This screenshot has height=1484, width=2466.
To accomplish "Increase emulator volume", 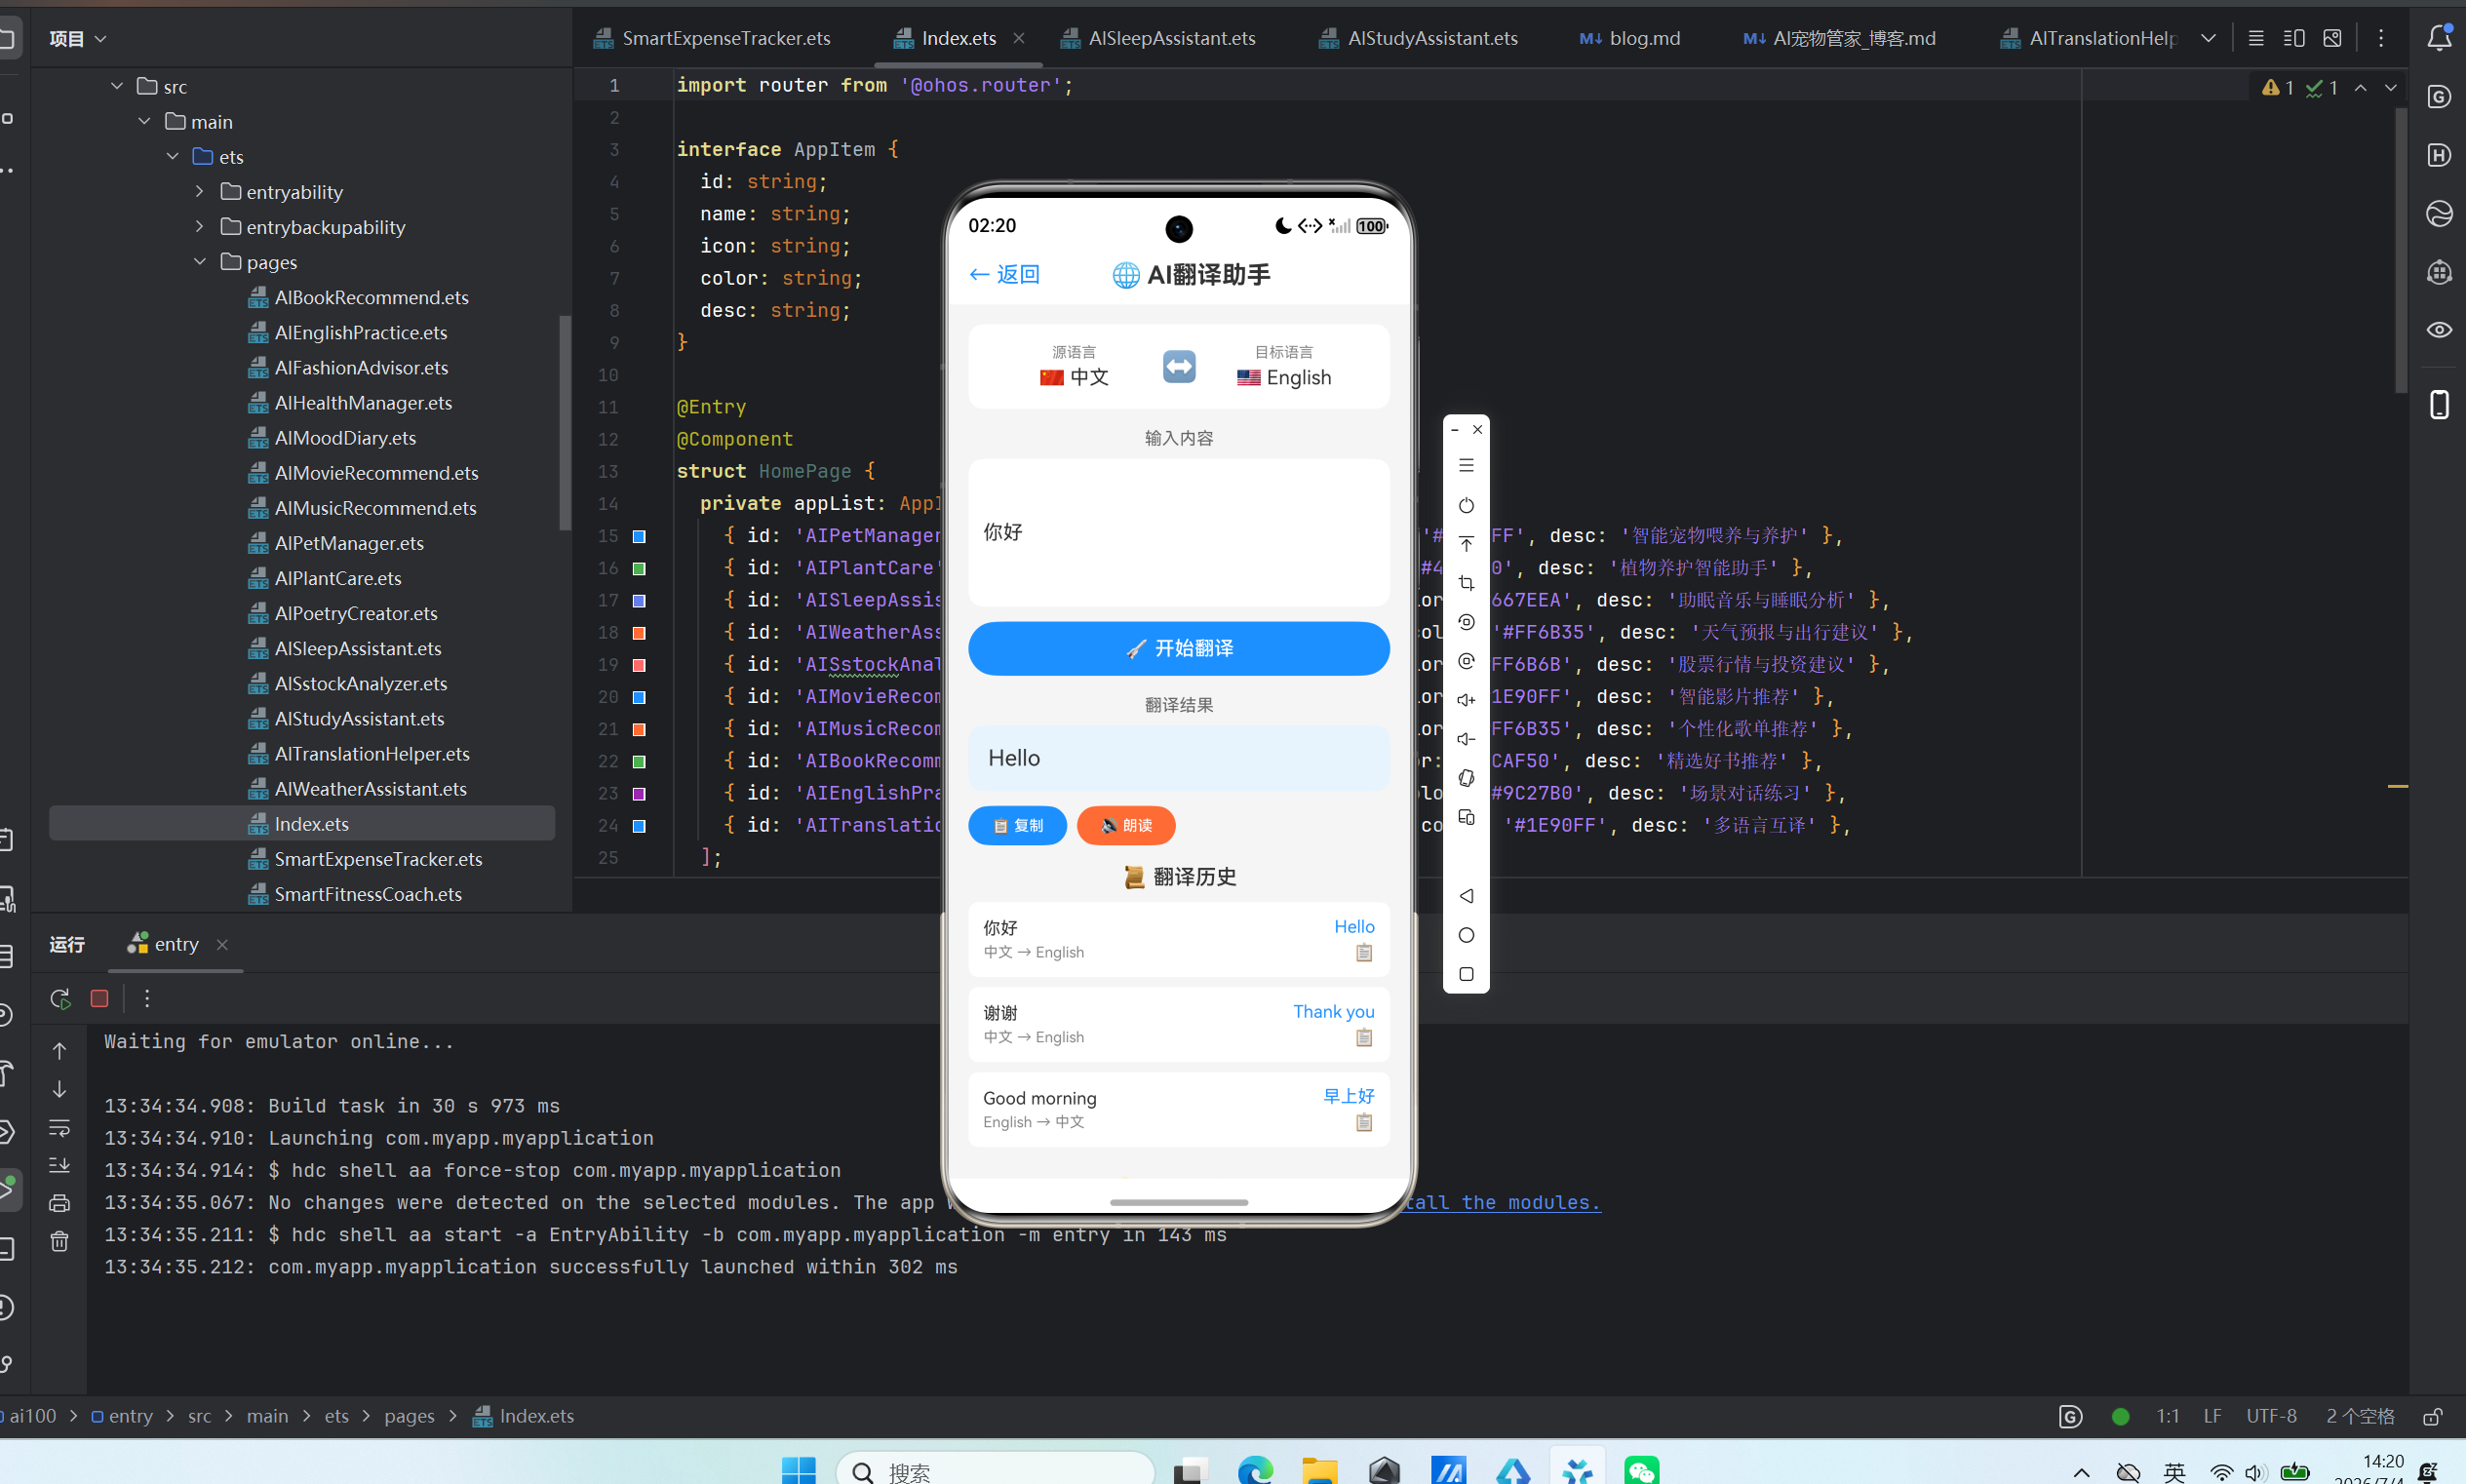I will point(1466,700).
